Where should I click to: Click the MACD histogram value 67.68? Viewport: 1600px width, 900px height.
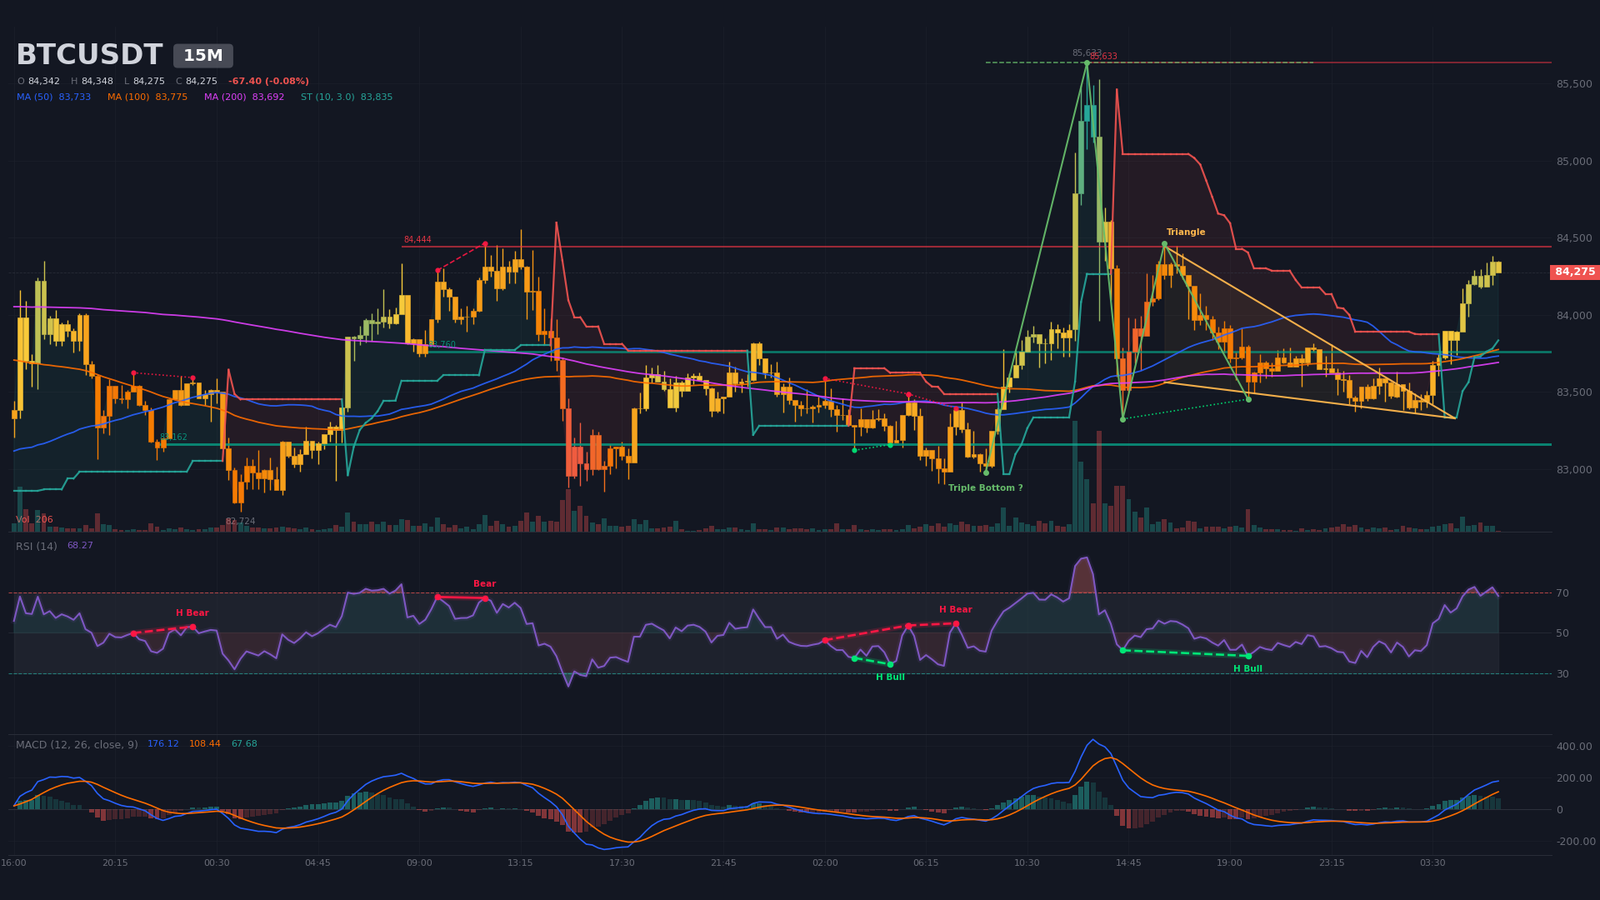pyautogui.click(x=244, y=744)
